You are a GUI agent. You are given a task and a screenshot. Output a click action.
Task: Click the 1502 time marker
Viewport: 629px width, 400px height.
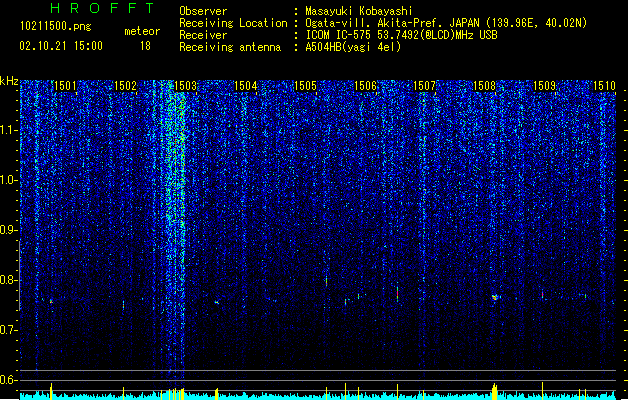[126, 86]
